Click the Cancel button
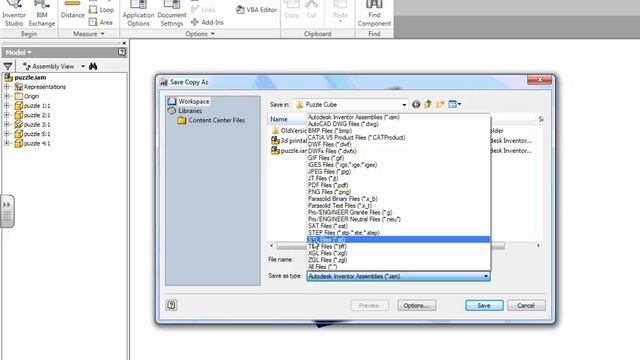The image size is (640, 360). point(526,305)
